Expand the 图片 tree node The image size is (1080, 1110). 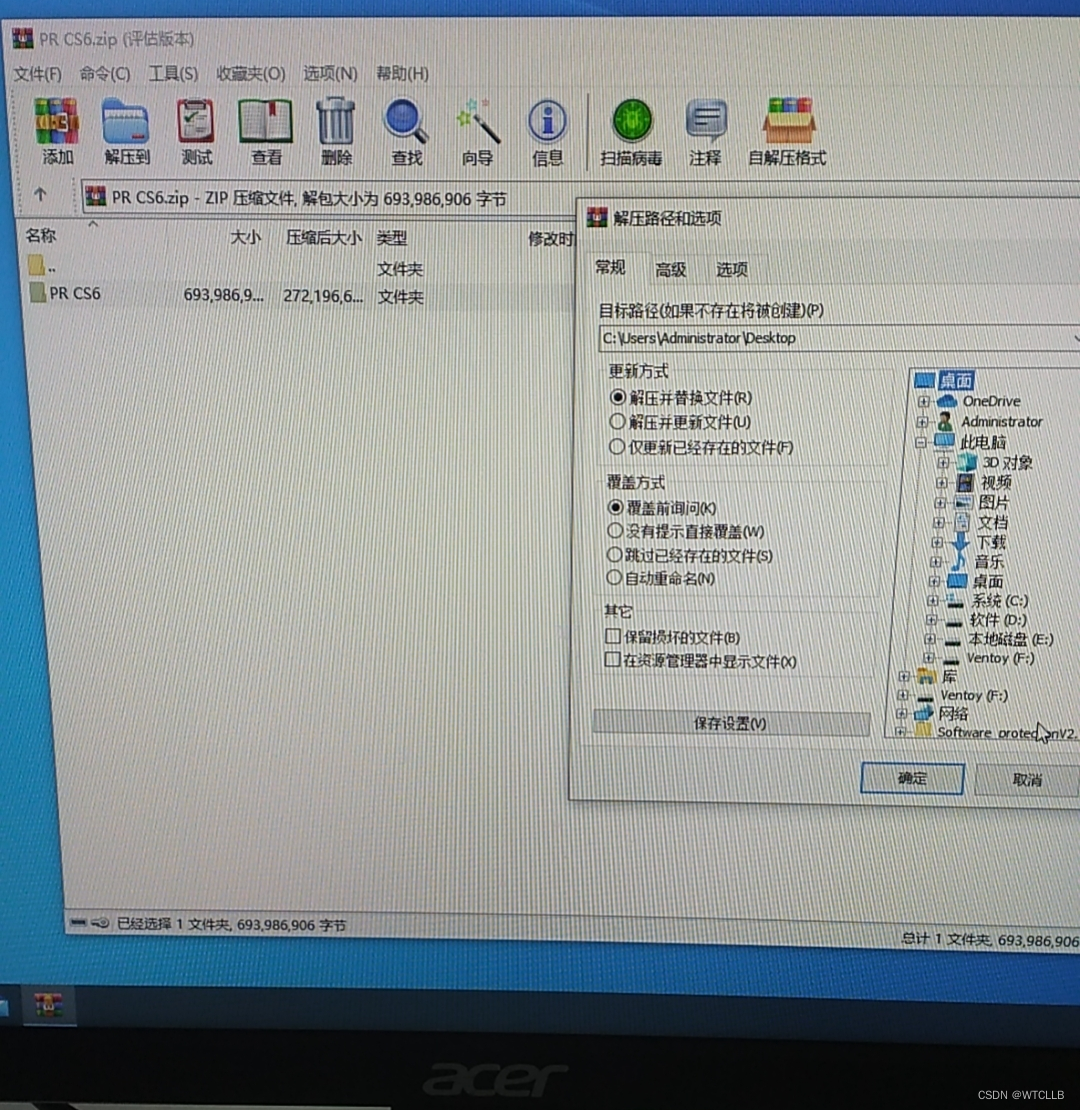940,503
